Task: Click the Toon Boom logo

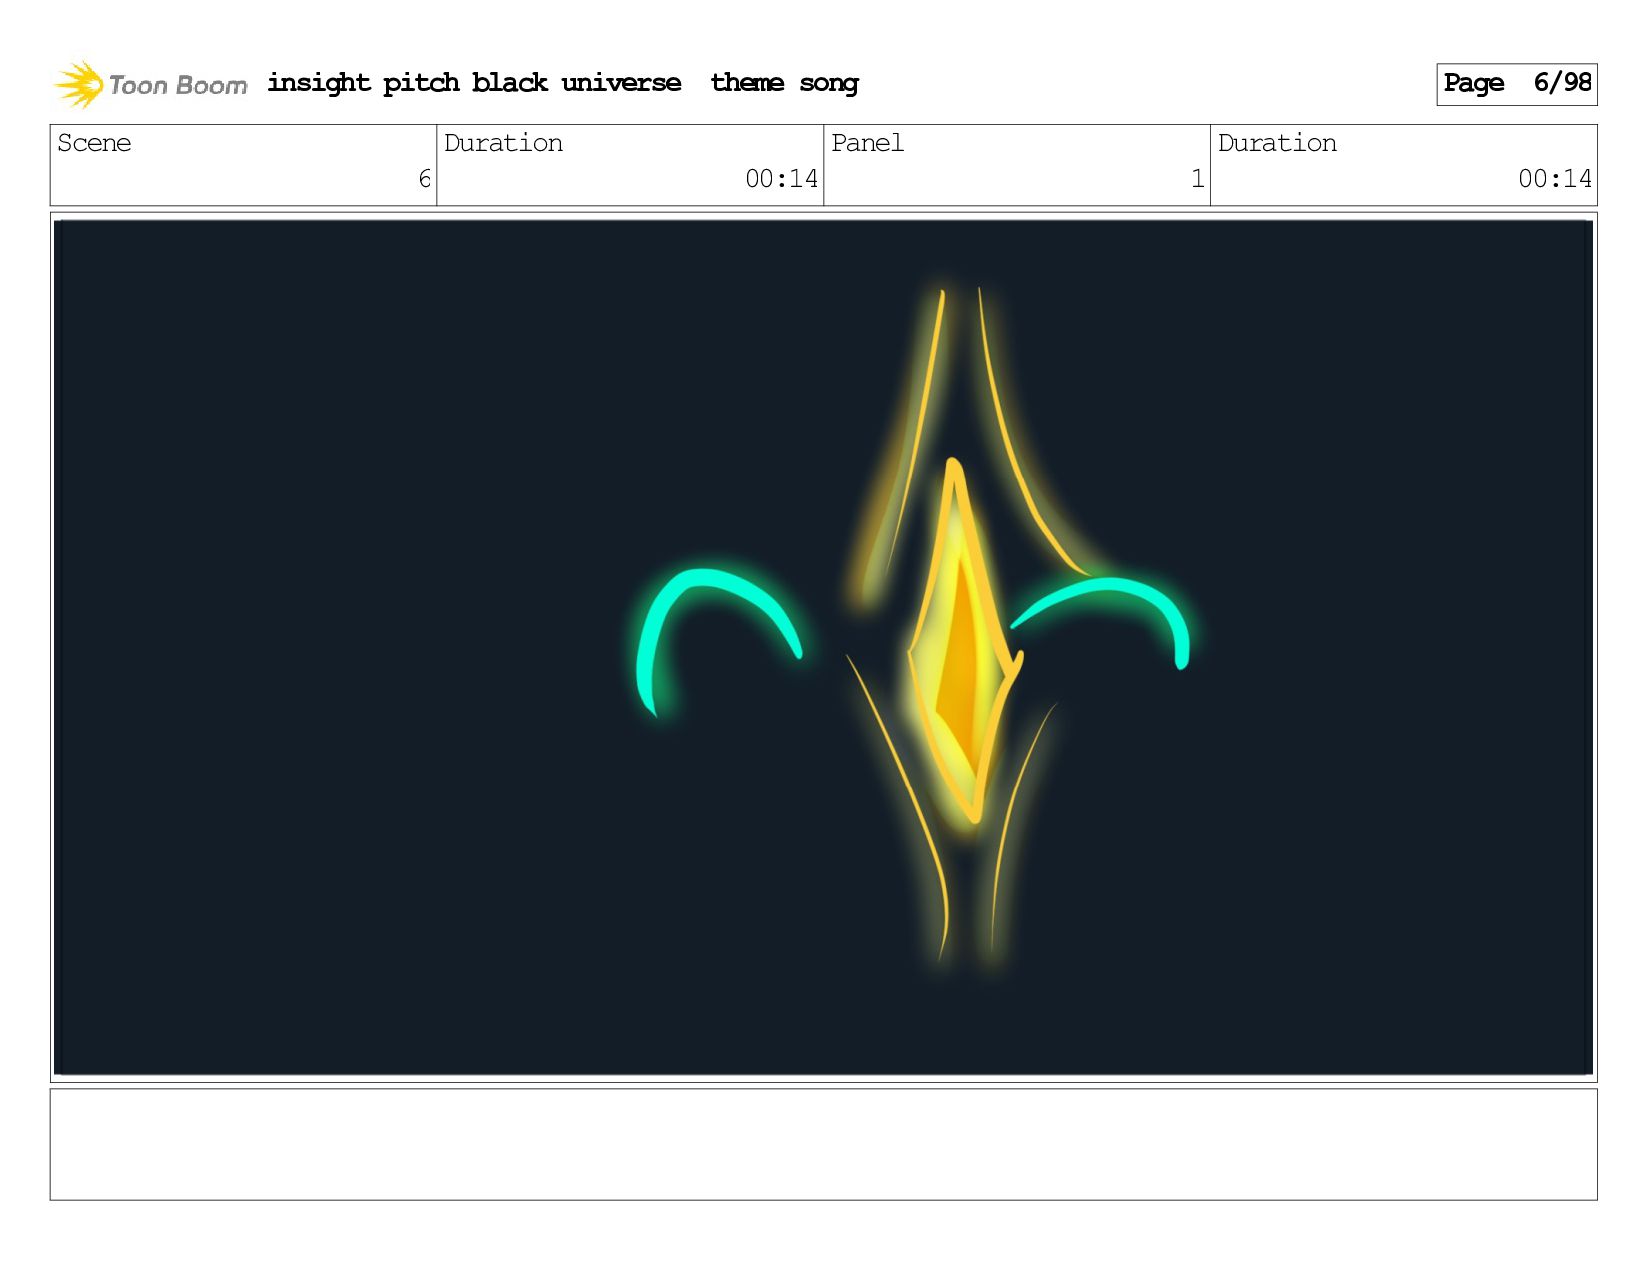Action: tap(150, 84)
